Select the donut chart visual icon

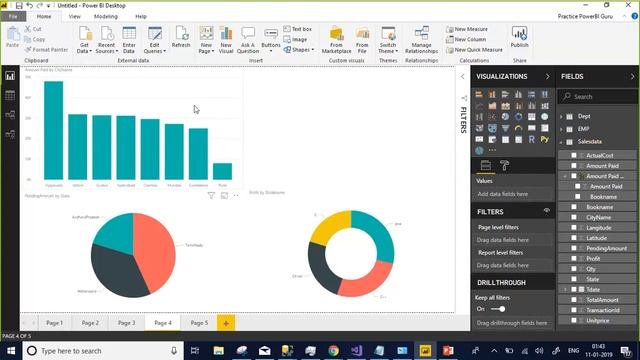(518, 117)
